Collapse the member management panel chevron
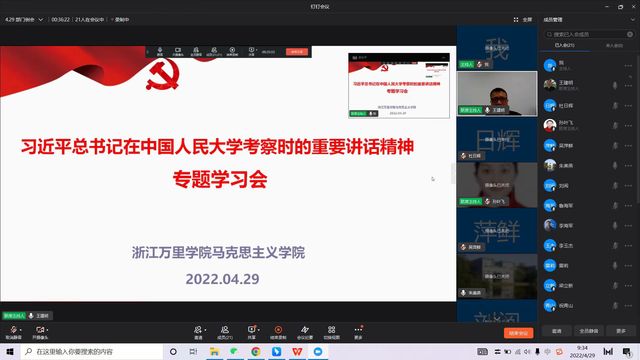640x360 pixels. [x=633, y=20]
